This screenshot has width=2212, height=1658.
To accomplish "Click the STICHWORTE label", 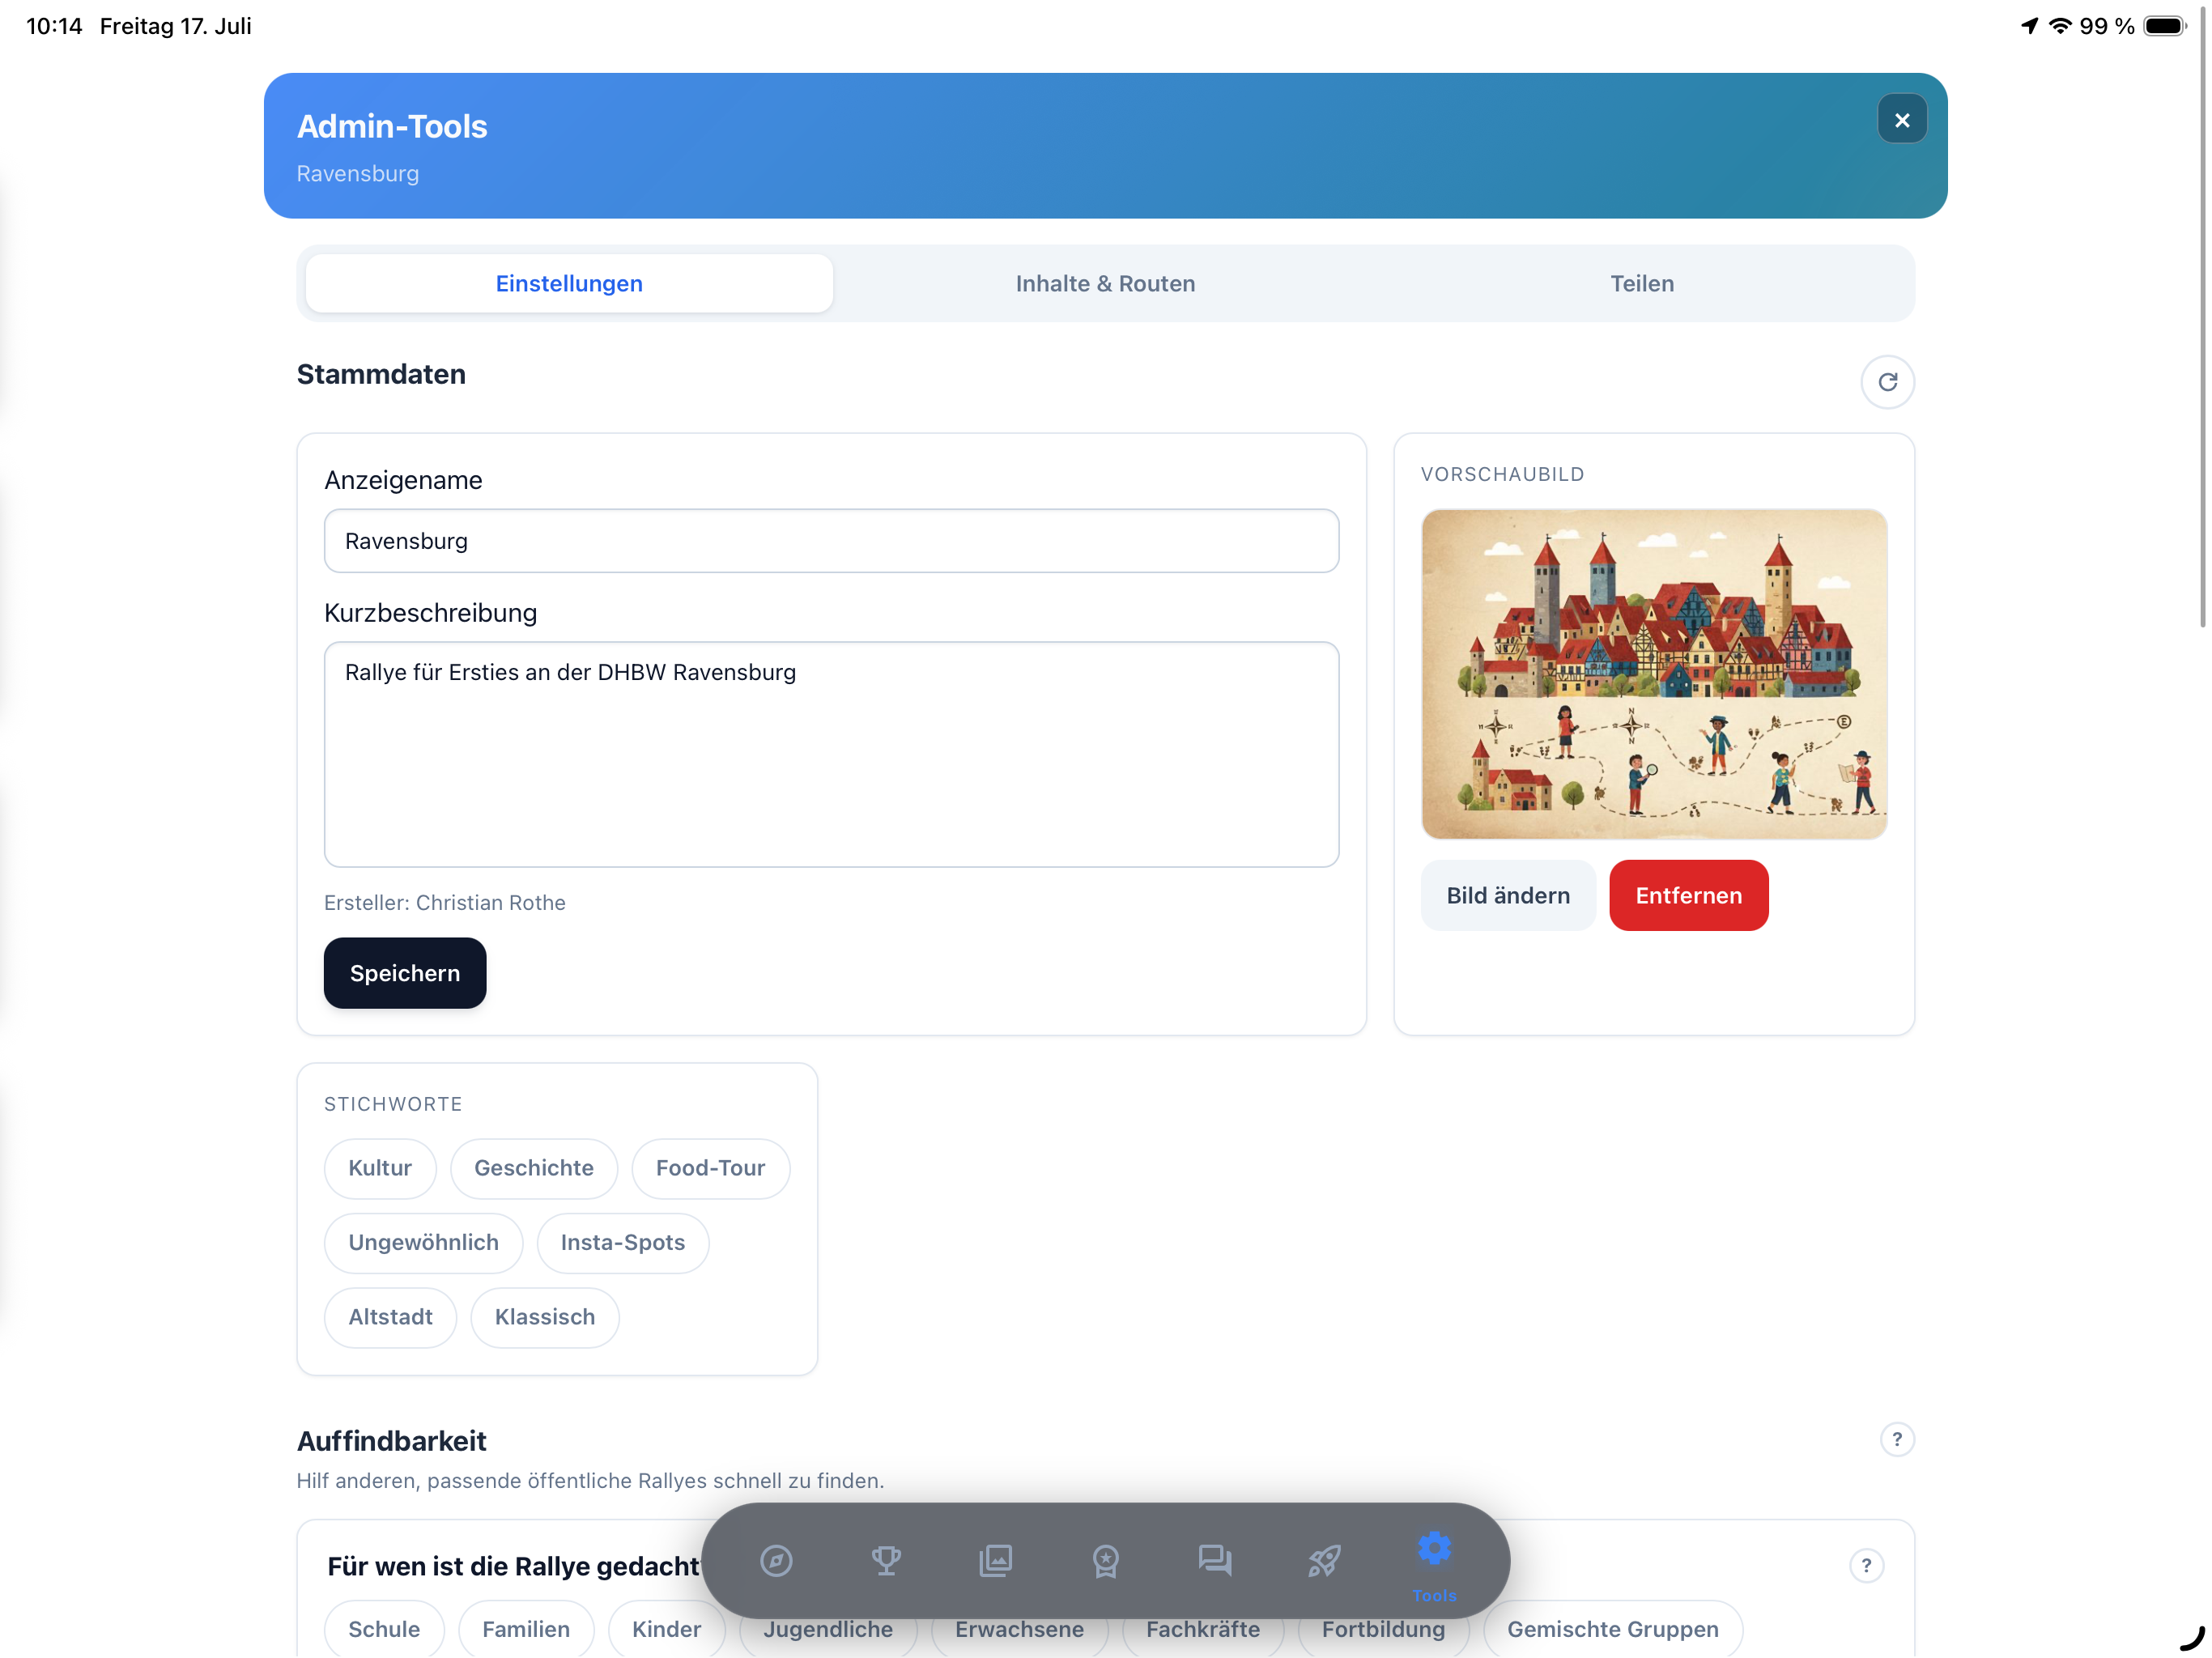I will coord(393,1104).
